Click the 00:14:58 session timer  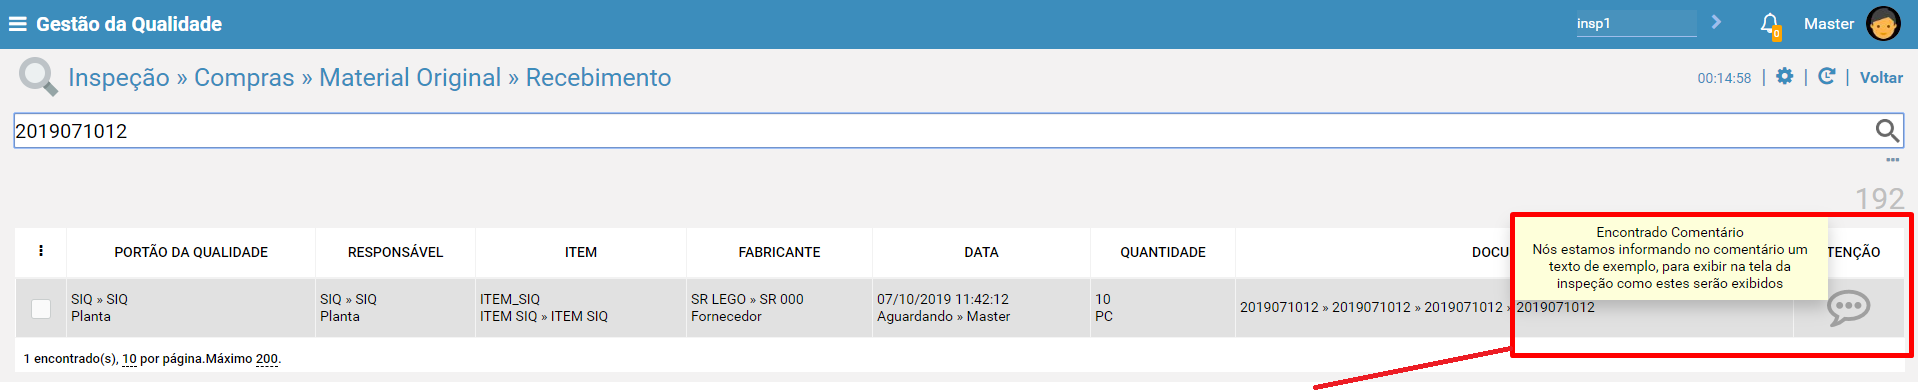(x=1724, y=78)
